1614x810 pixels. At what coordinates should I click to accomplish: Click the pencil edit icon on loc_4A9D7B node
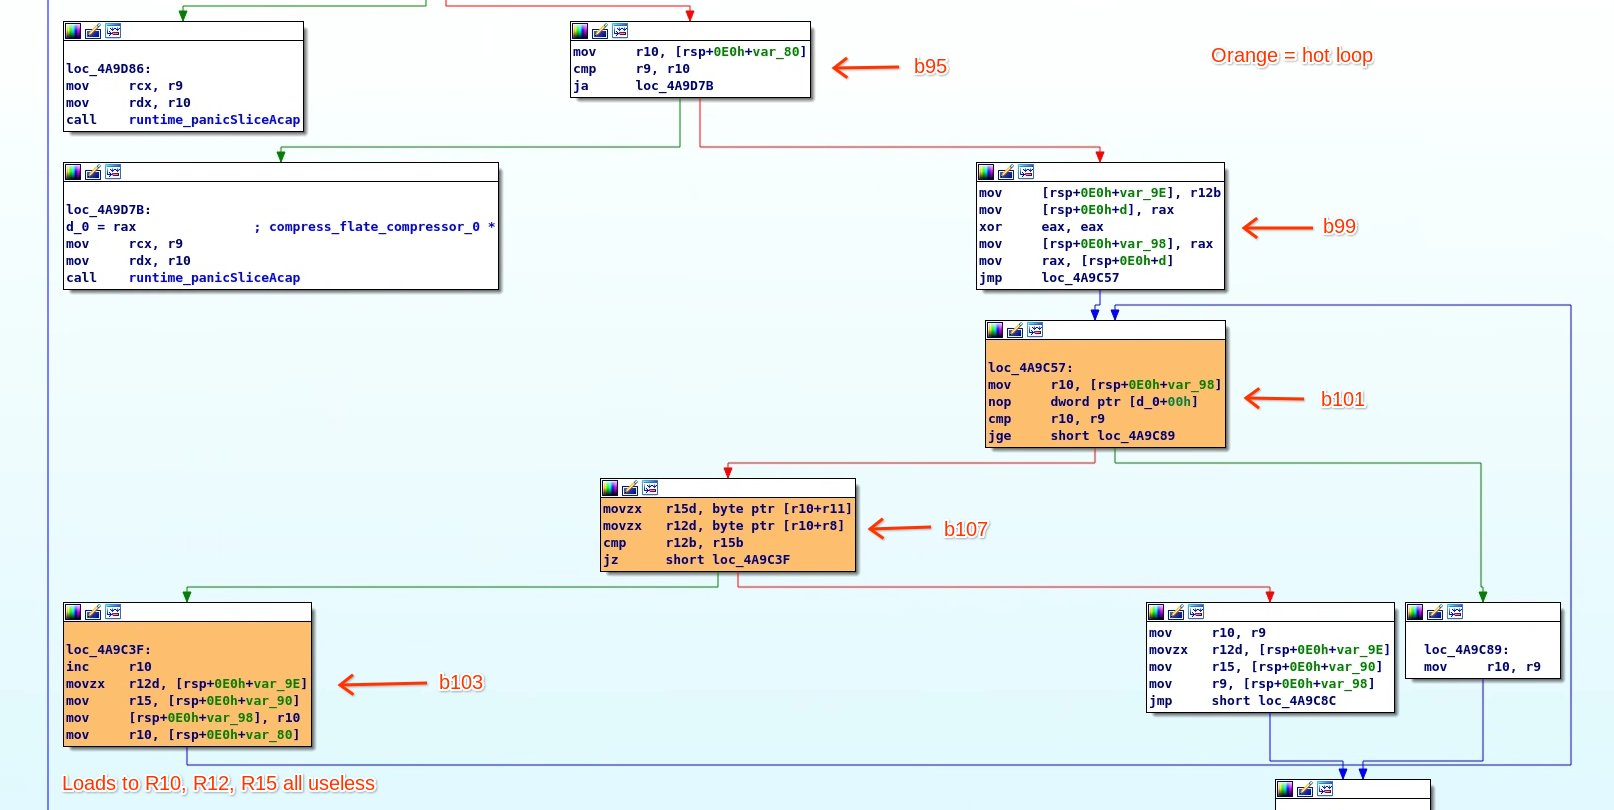(93, 172)
